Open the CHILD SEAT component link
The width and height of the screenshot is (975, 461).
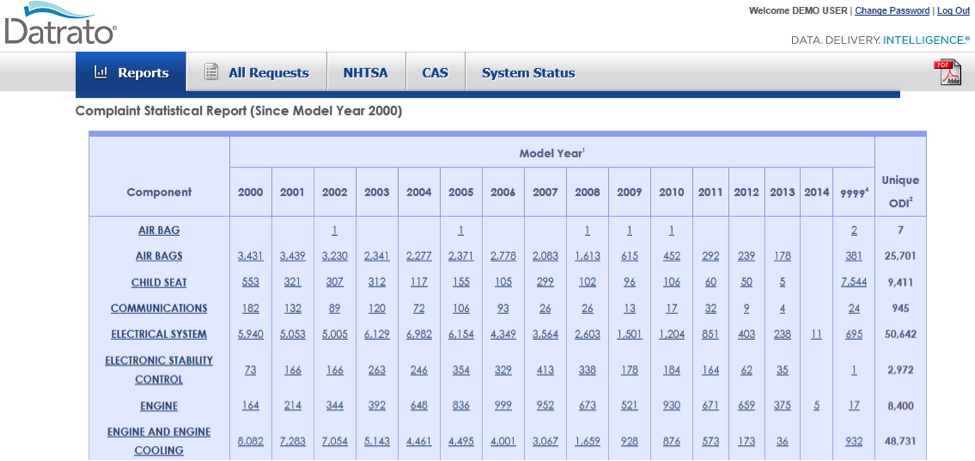159,282
